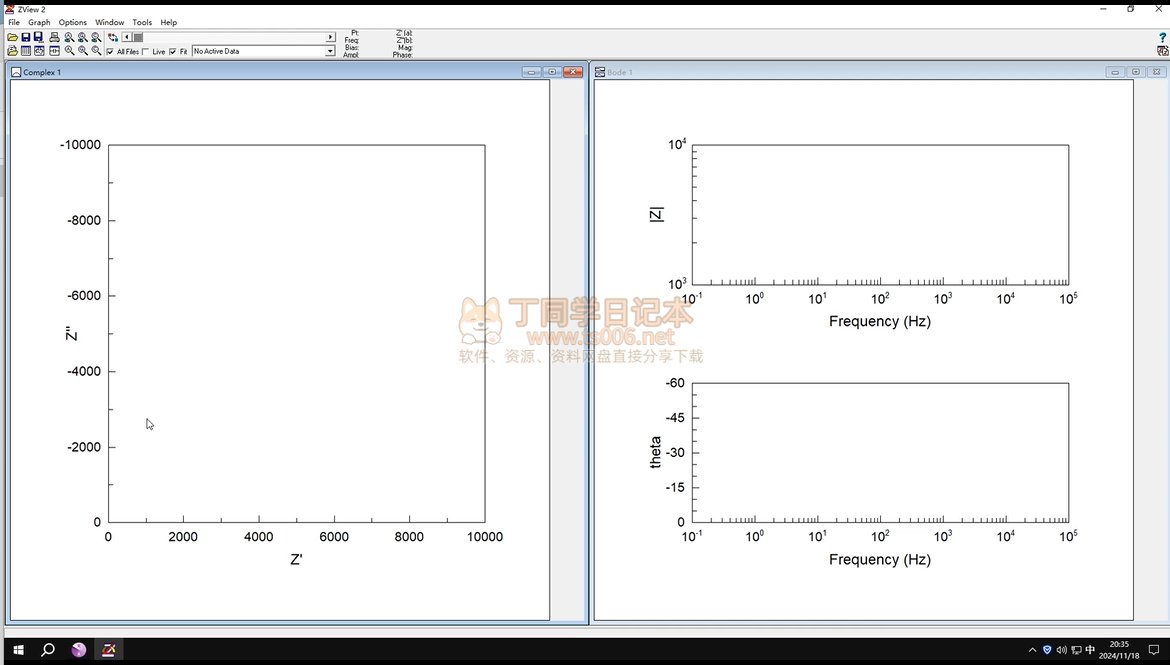Click the Complex 1 window title icon
1170x665 pixels.
[x=16, y=72]
